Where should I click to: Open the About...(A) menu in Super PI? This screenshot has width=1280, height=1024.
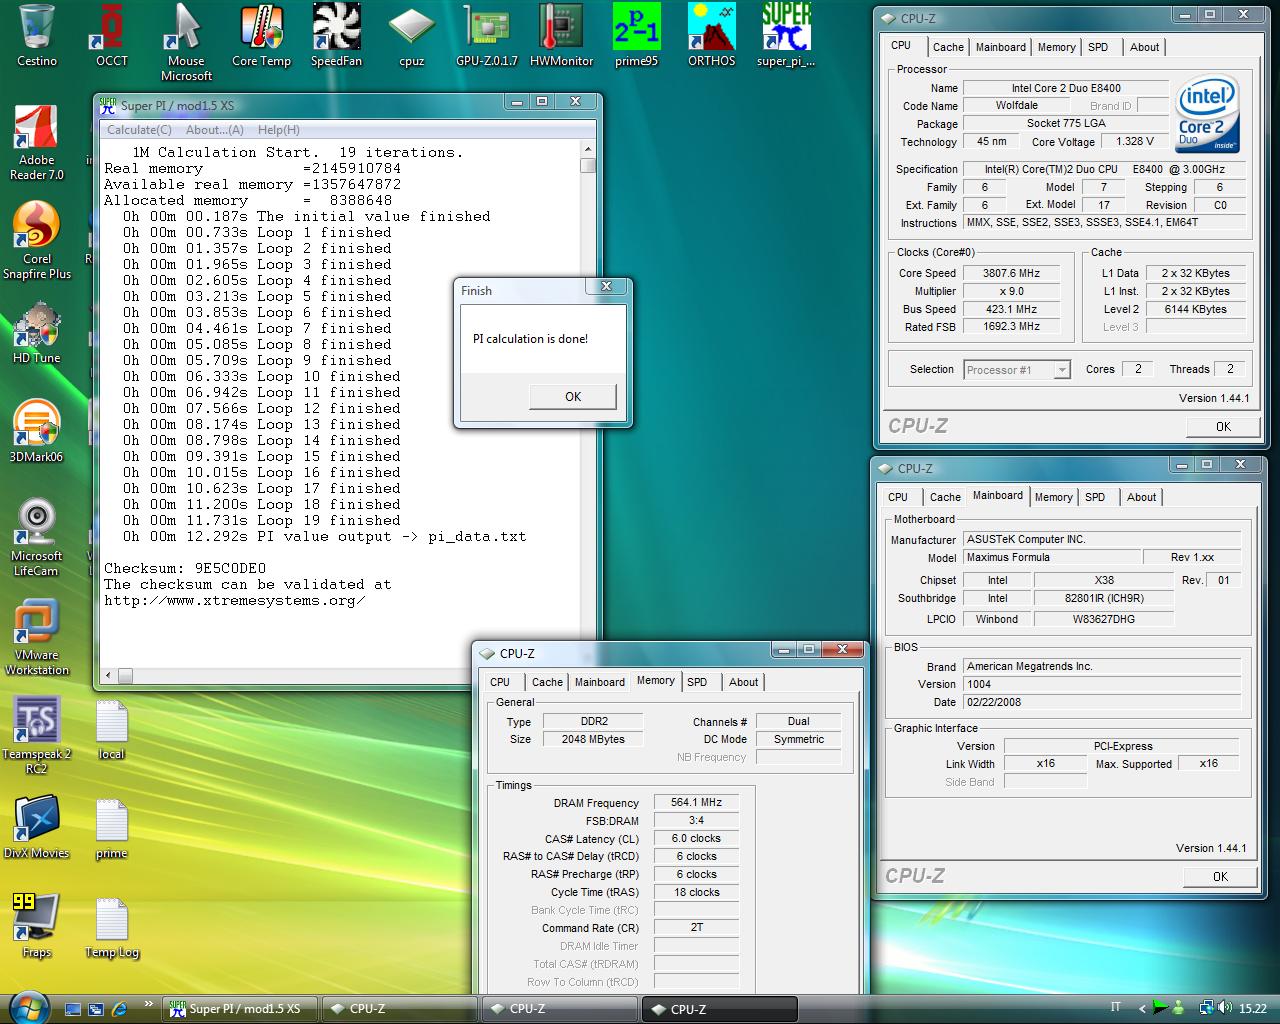click(215, 130)
